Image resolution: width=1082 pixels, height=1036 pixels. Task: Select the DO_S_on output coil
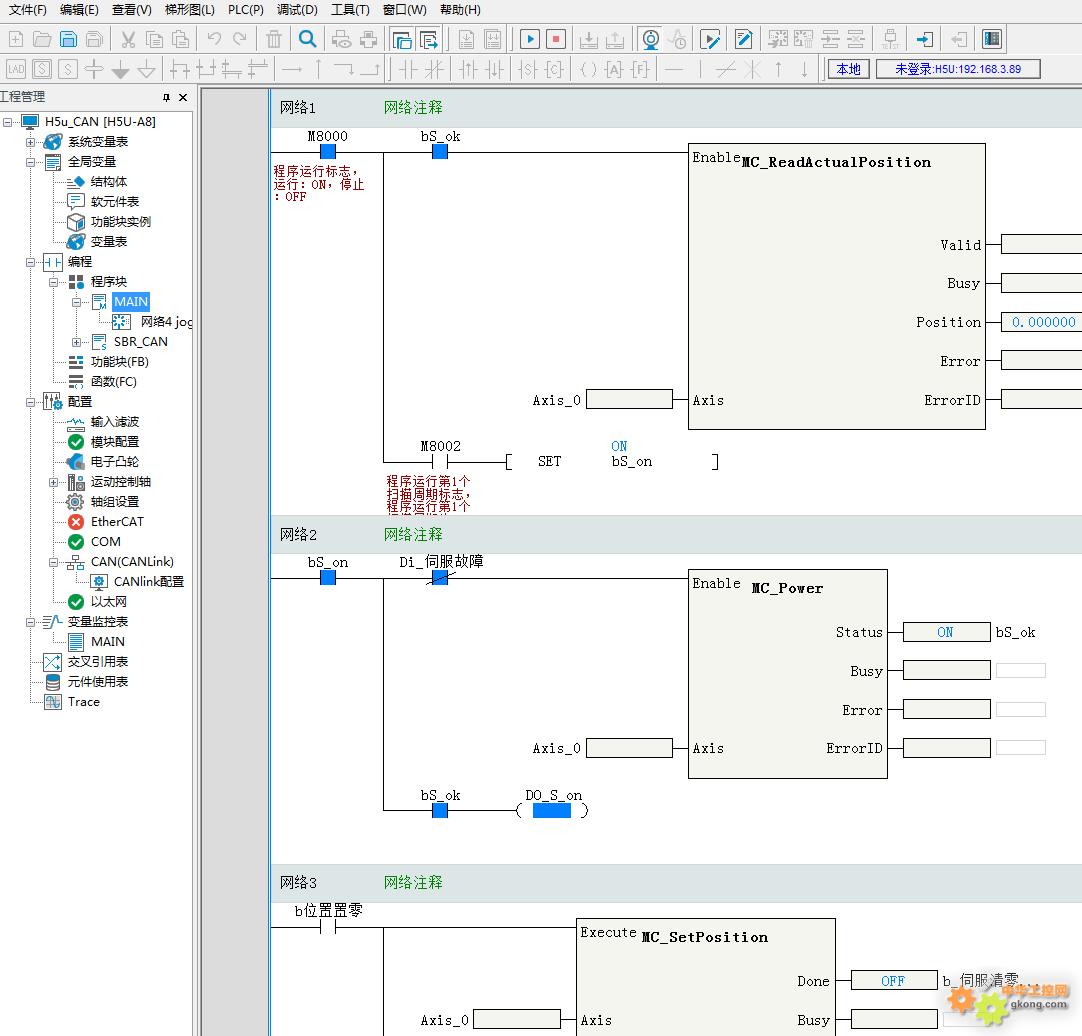click(x=552, y=810)
